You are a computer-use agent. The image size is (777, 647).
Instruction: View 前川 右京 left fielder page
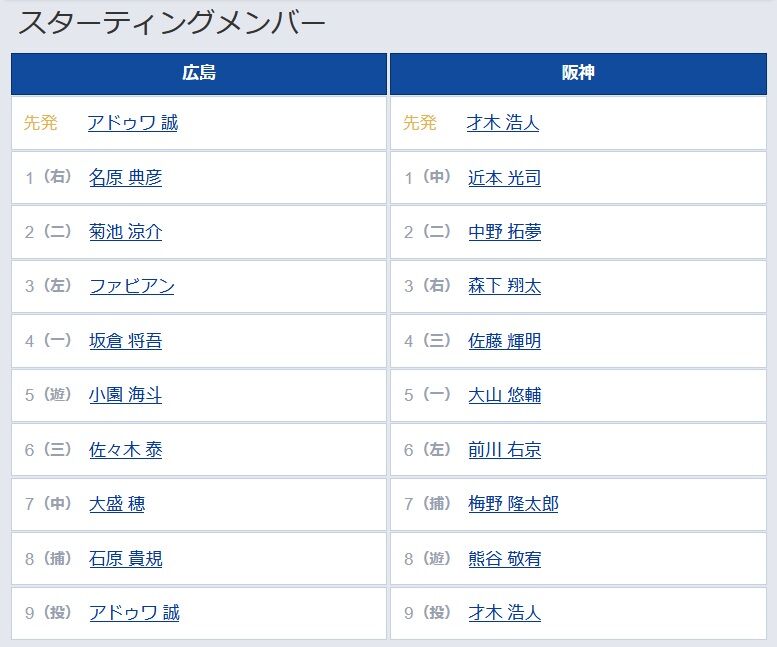pos(504,450)
